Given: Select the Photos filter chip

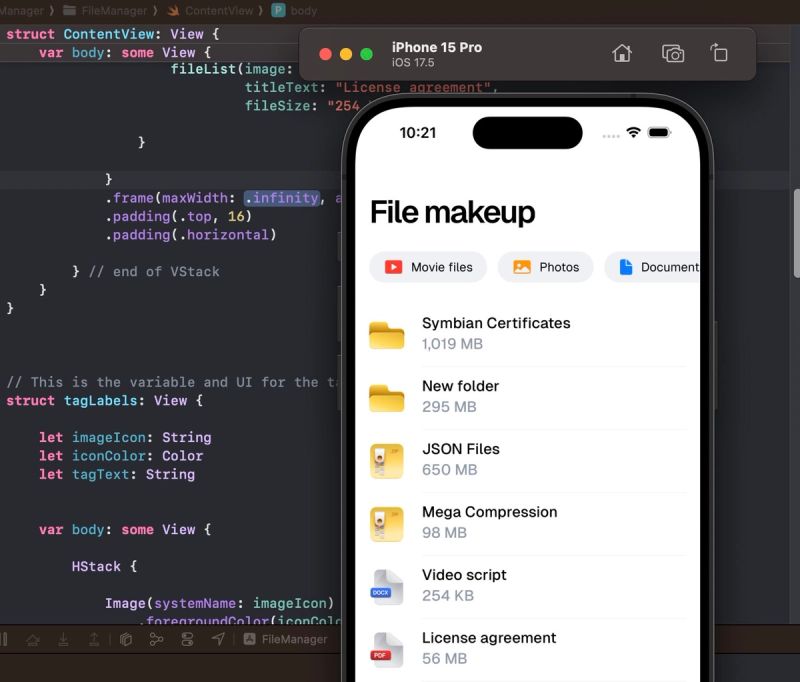Looking at the screenshot, I should pyautogui.click(x=545, y=267).
